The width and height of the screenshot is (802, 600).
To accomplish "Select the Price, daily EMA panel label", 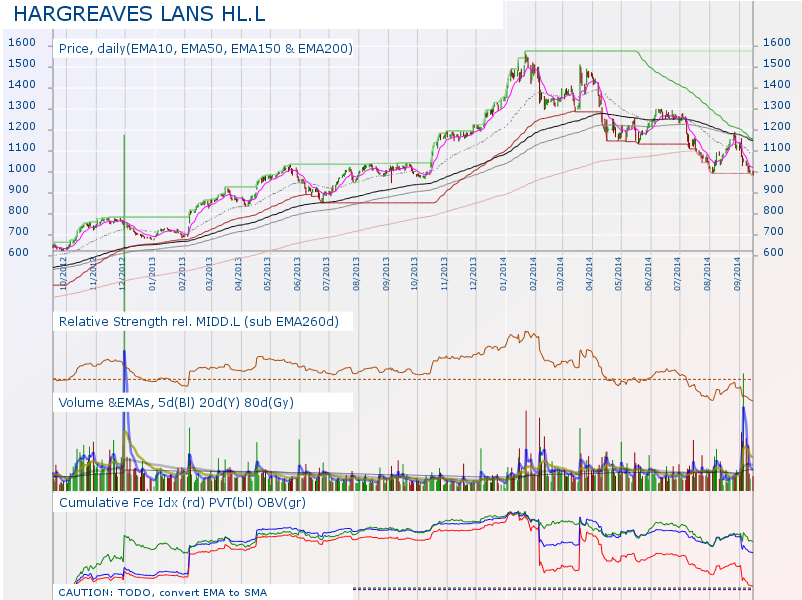I will pyautogui.click(x=205, y=48).
